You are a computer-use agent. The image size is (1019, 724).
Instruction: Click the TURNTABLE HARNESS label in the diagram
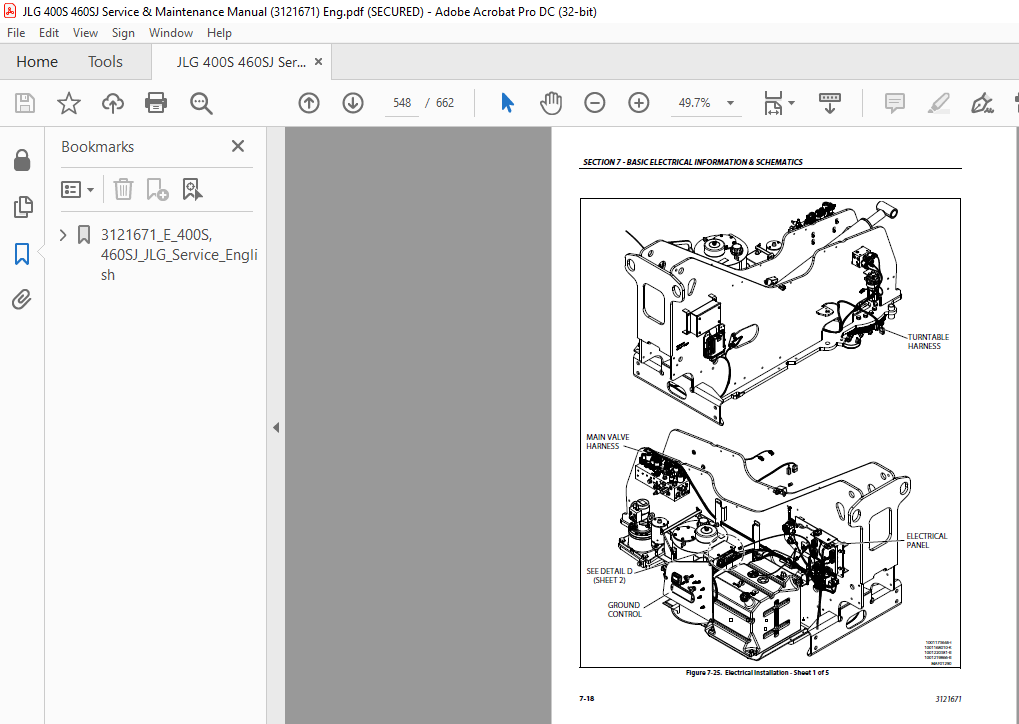(927, 341)
